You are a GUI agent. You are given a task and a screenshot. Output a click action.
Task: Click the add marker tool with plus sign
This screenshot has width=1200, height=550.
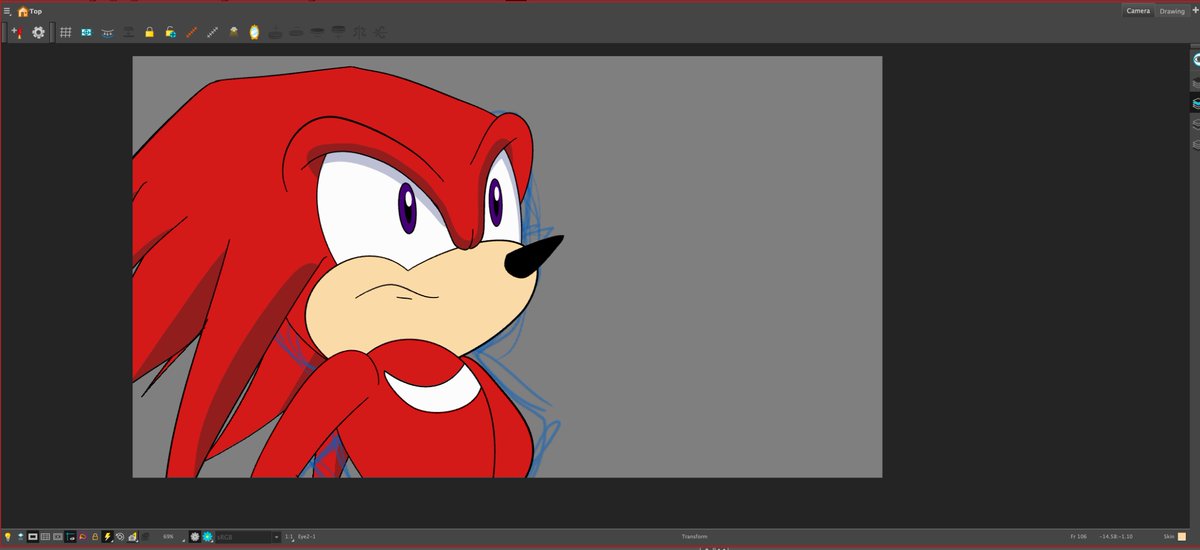click(17, 32)
